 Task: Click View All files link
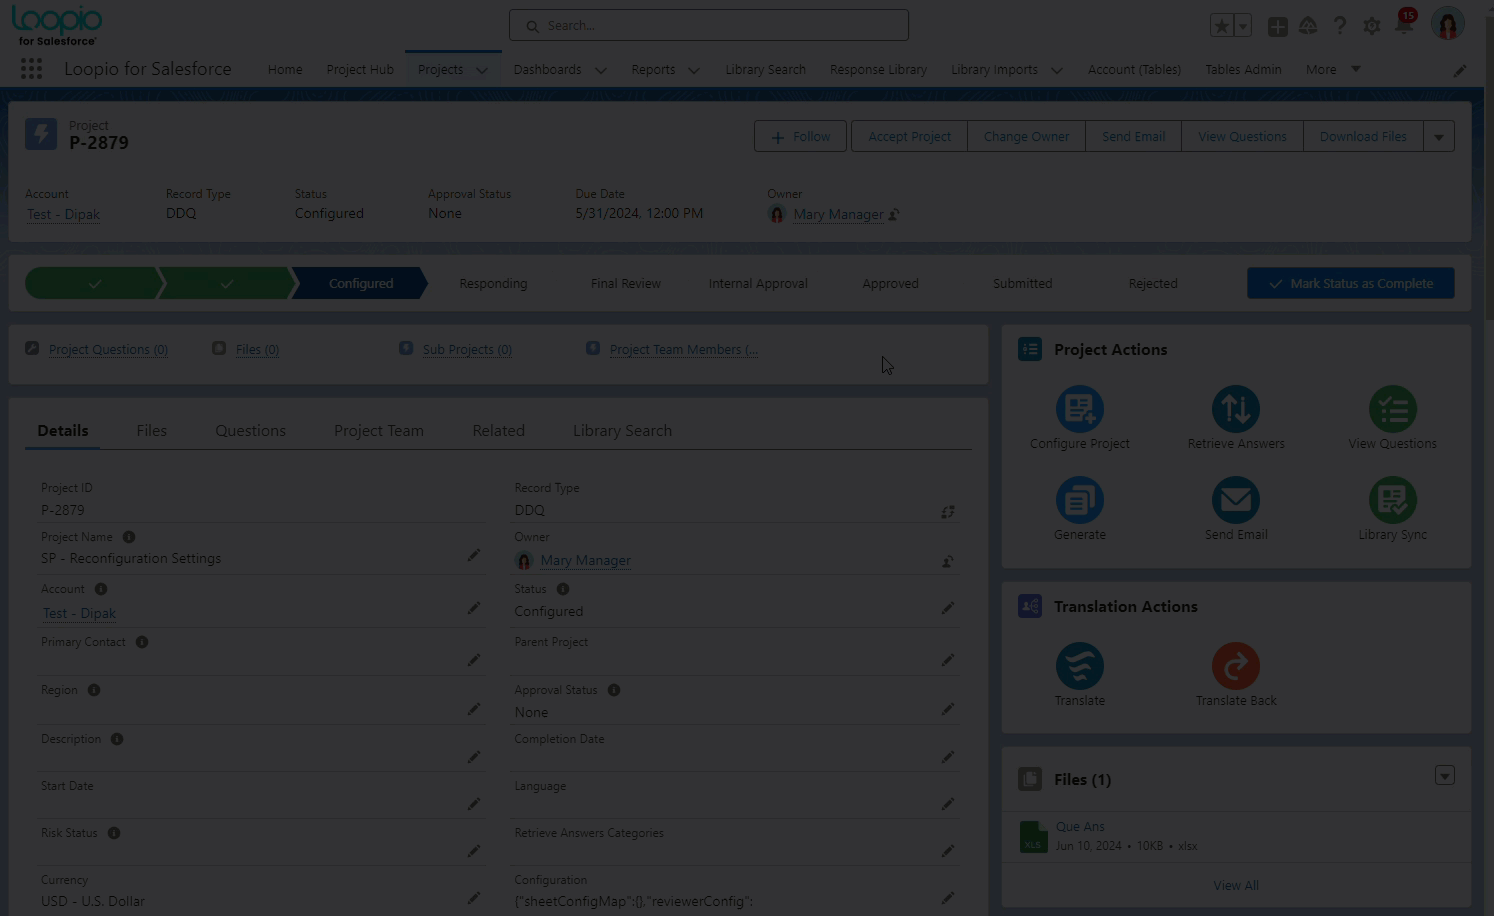(x=1236, y=885)
